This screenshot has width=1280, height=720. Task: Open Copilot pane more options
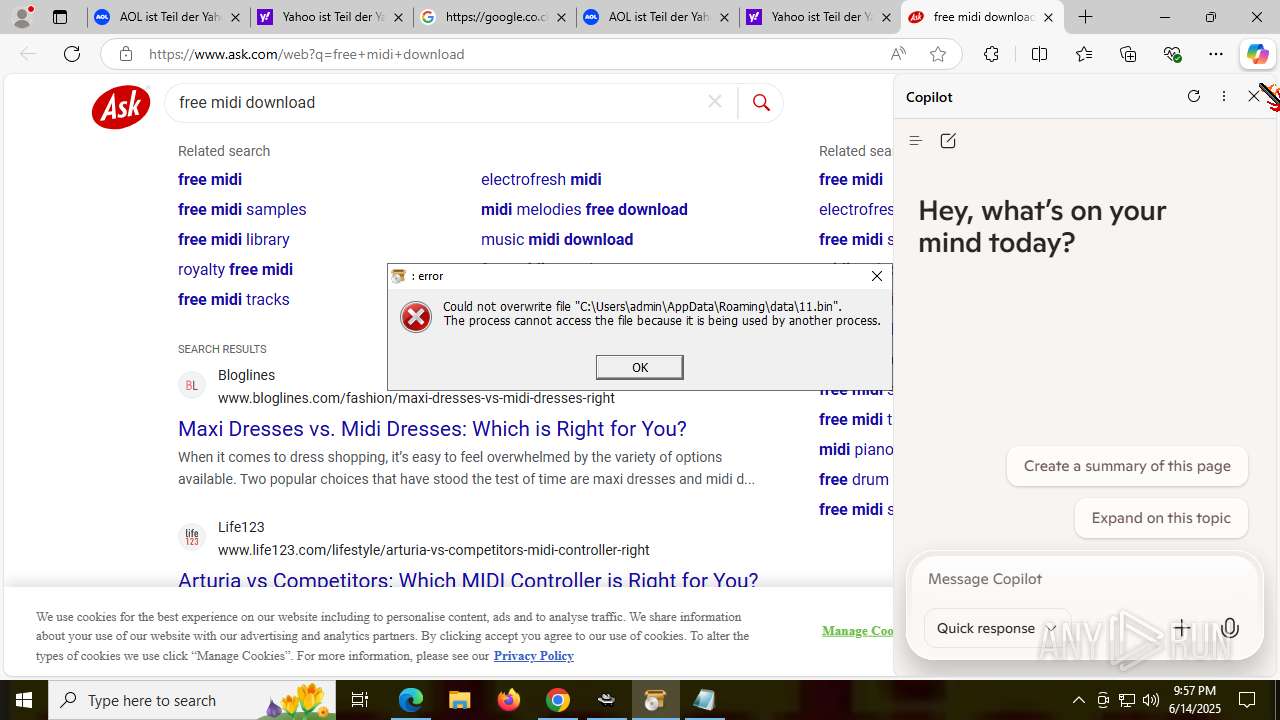point(1224,96)
